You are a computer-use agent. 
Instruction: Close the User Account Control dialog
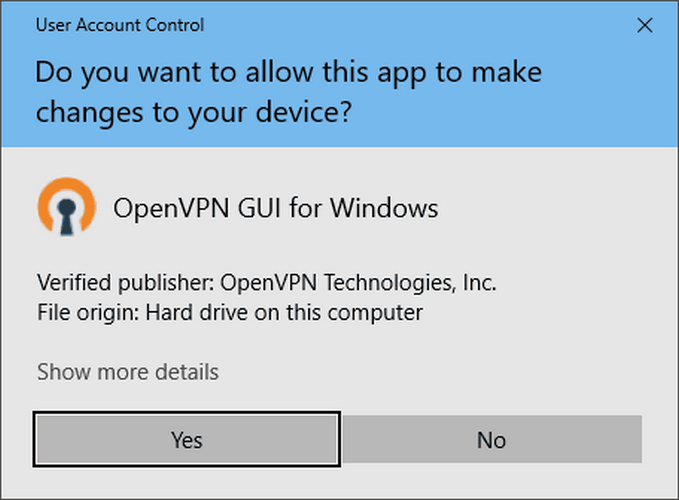point(645,25)
